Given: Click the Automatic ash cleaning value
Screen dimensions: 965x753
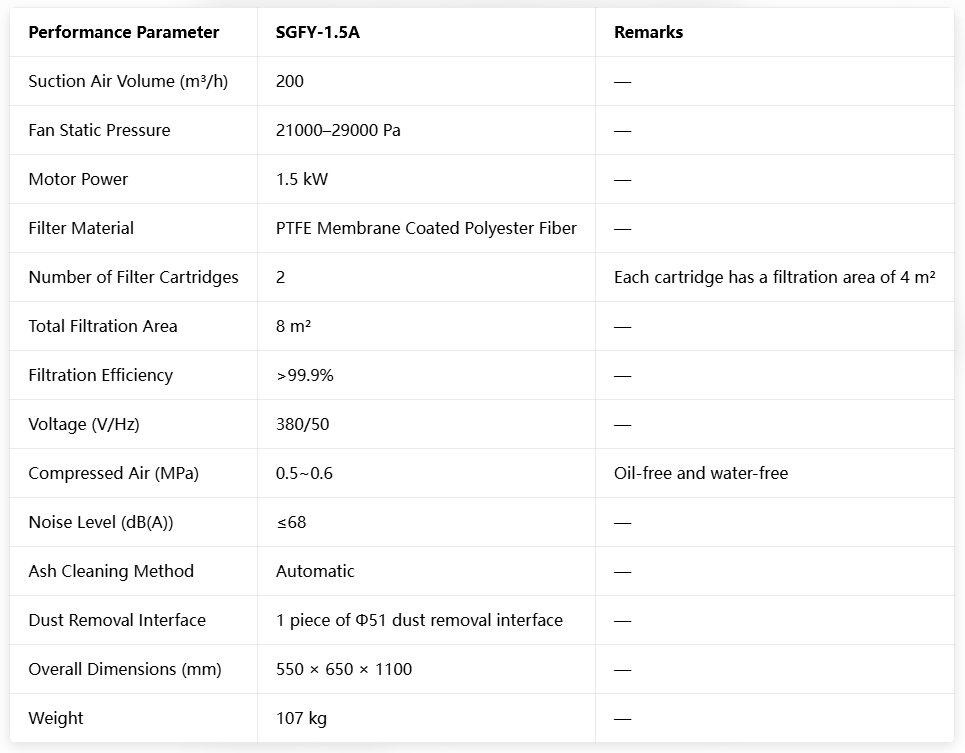Looking at the screenshot, I should pyautogui.click(x=315, y=571).
